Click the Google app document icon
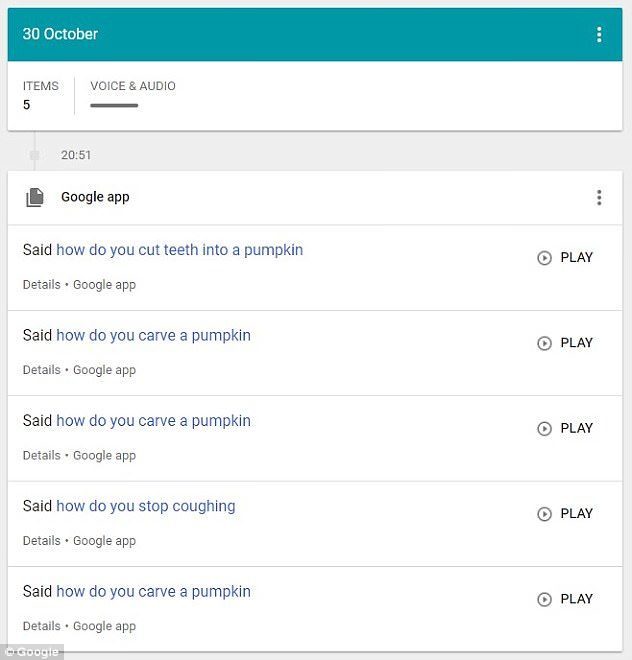The height and width of the screenshot is (660, 632). tap(35, 197)
